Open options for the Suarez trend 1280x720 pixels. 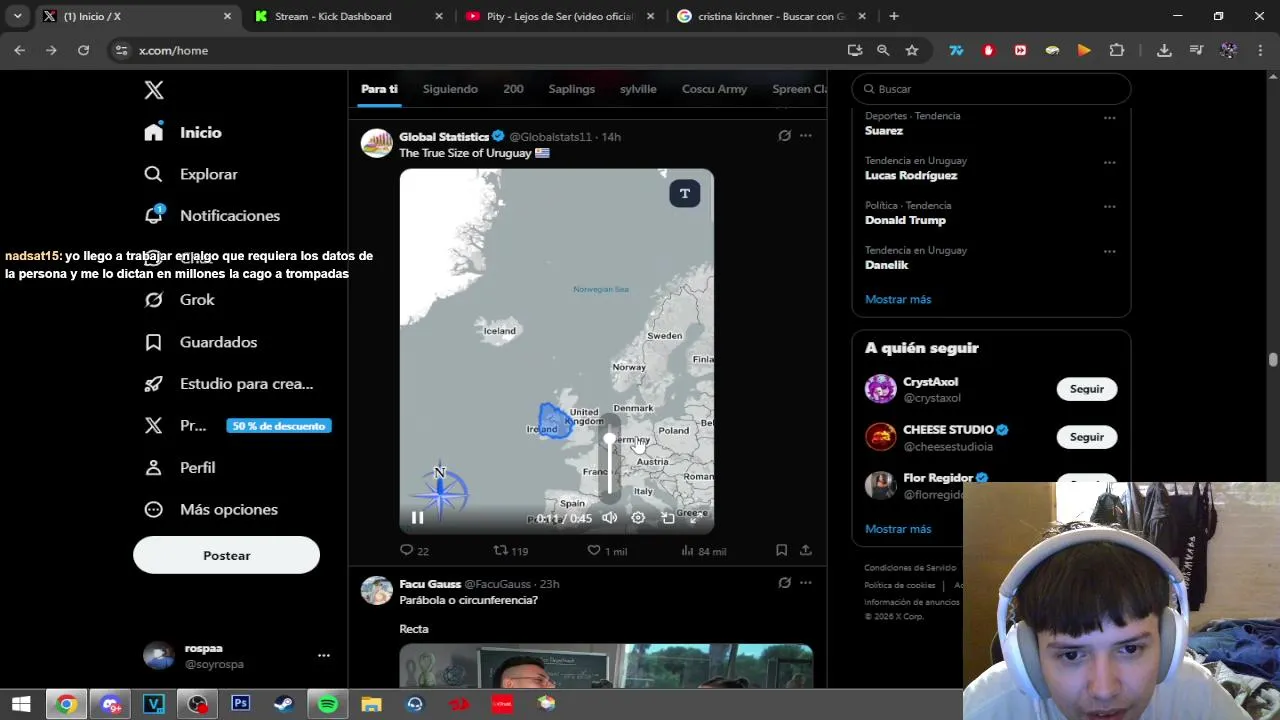(1109, 117)
